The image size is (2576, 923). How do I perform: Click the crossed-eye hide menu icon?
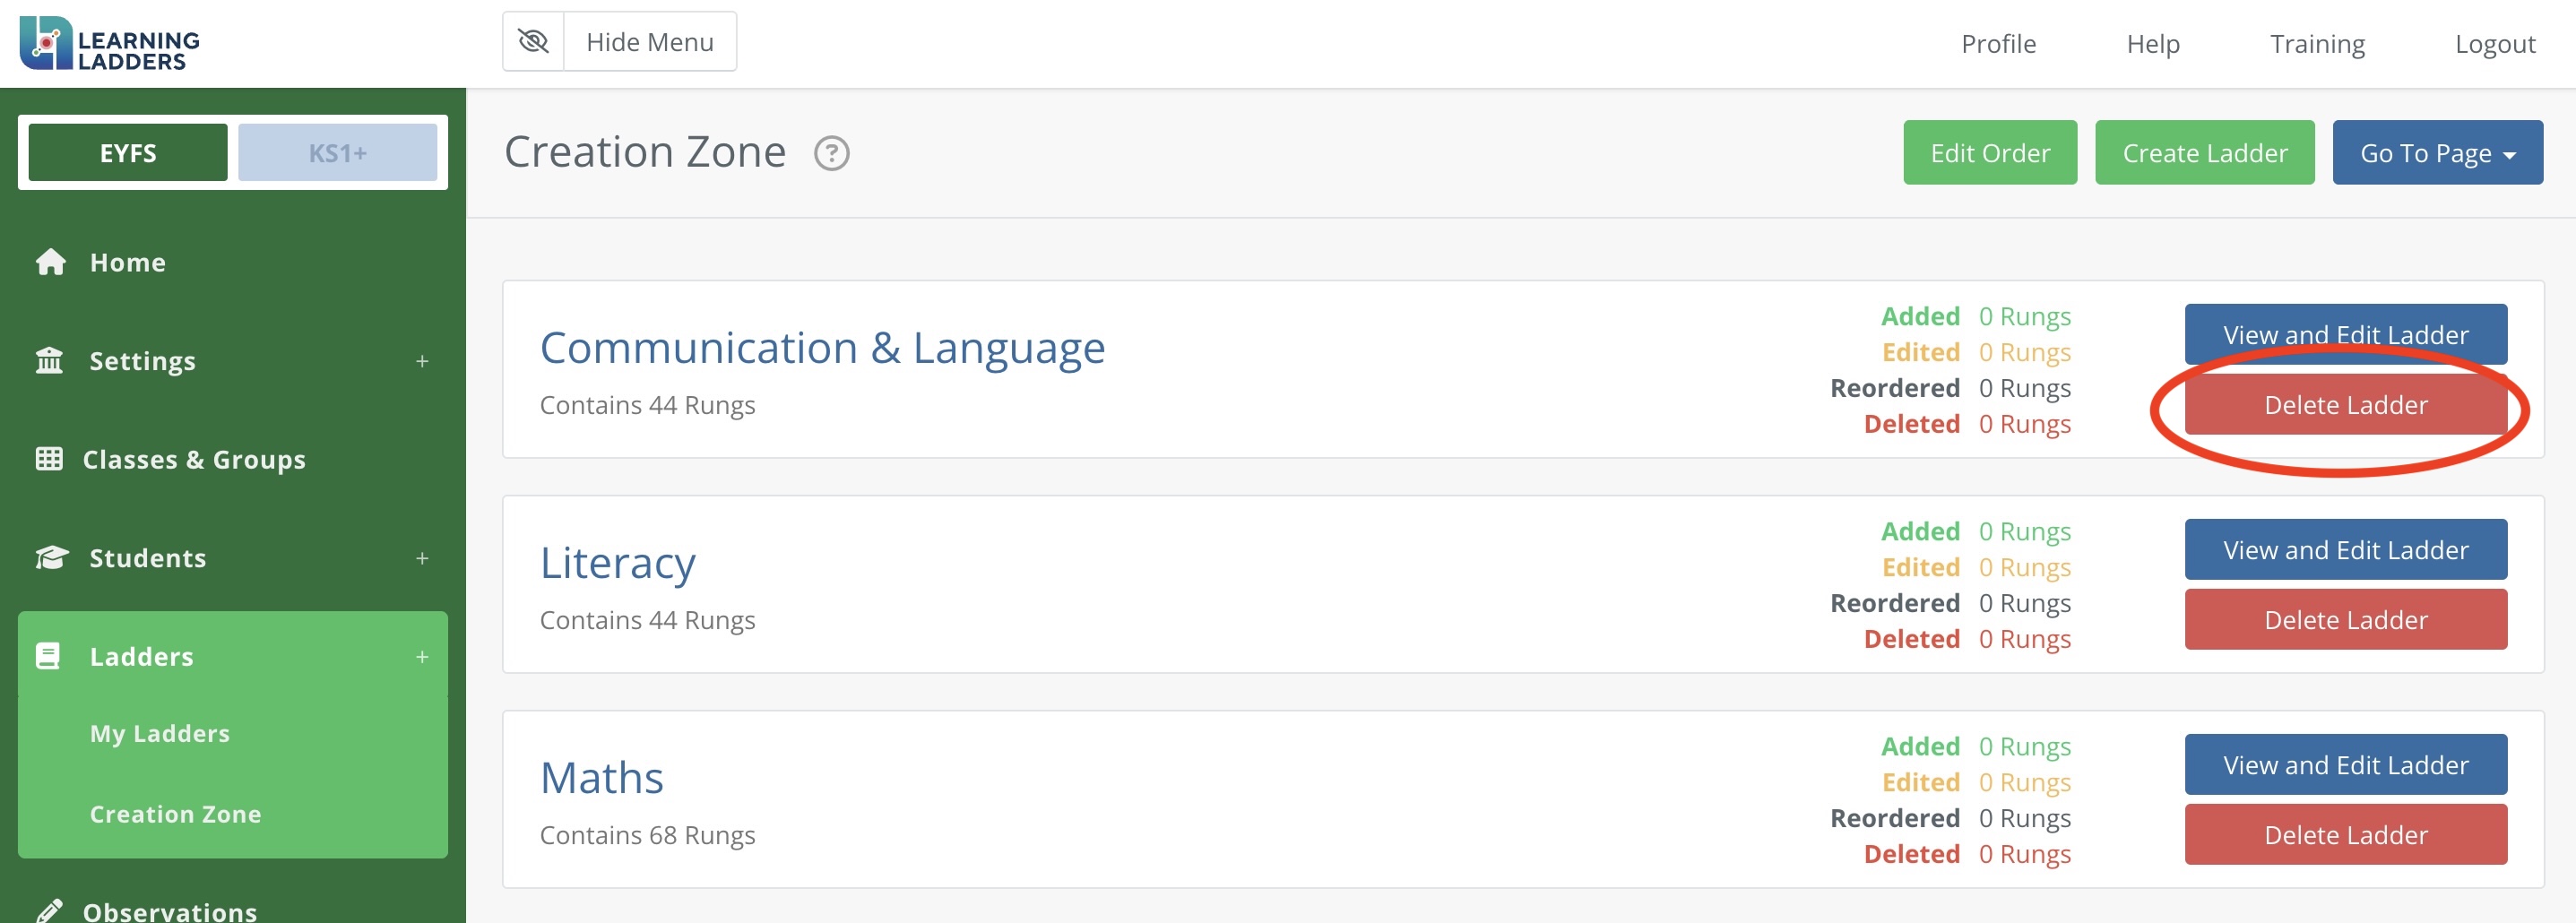click(x=534, y=42)
